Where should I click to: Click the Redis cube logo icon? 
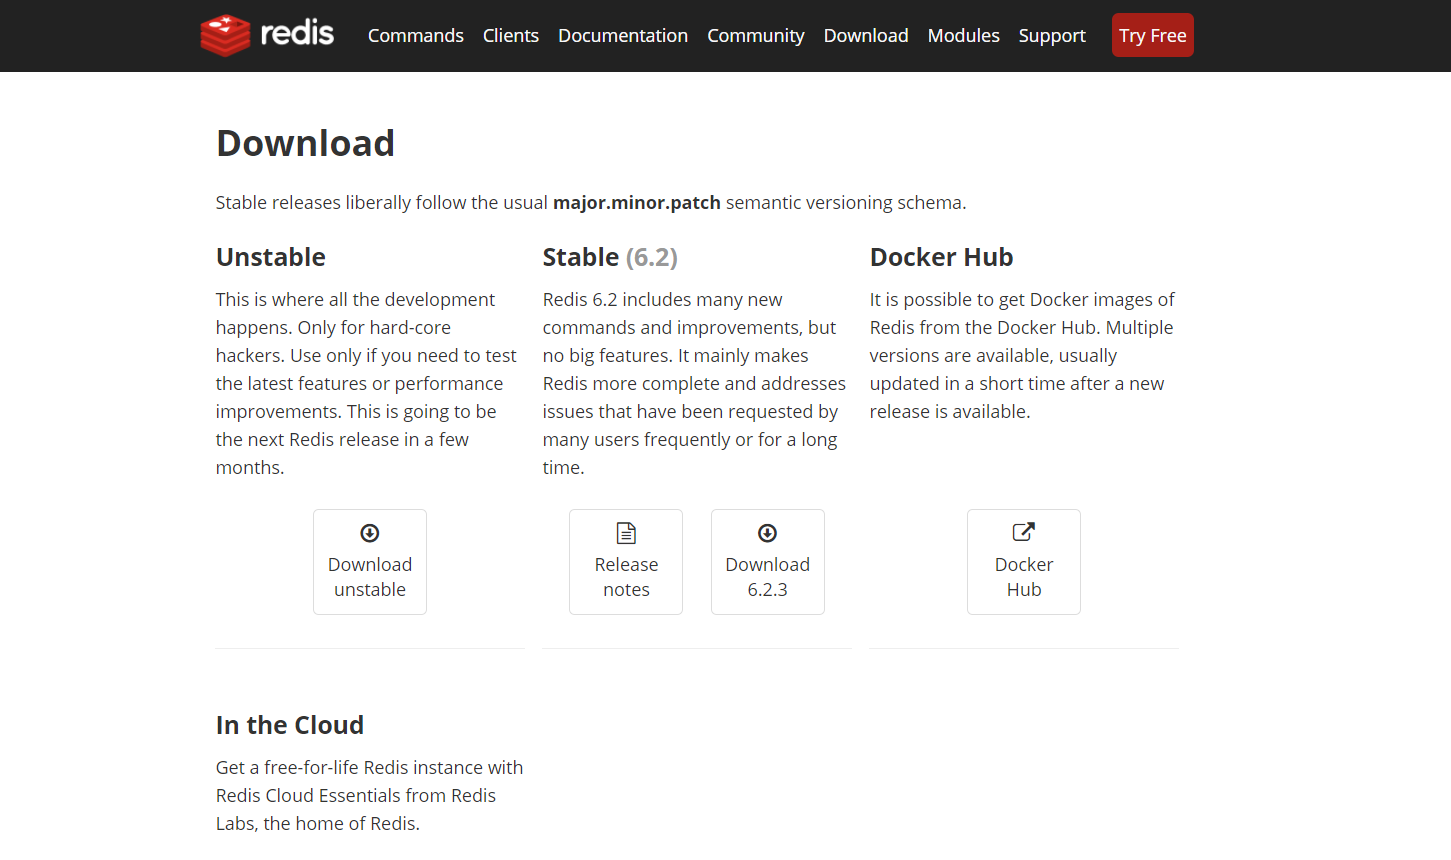(x=225, y=35)
